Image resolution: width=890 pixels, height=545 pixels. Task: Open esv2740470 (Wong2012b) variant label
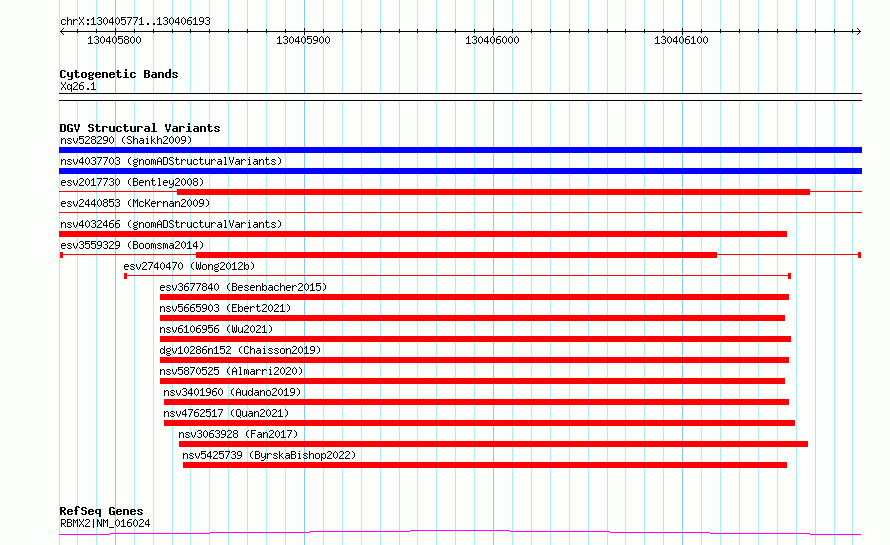189,266
